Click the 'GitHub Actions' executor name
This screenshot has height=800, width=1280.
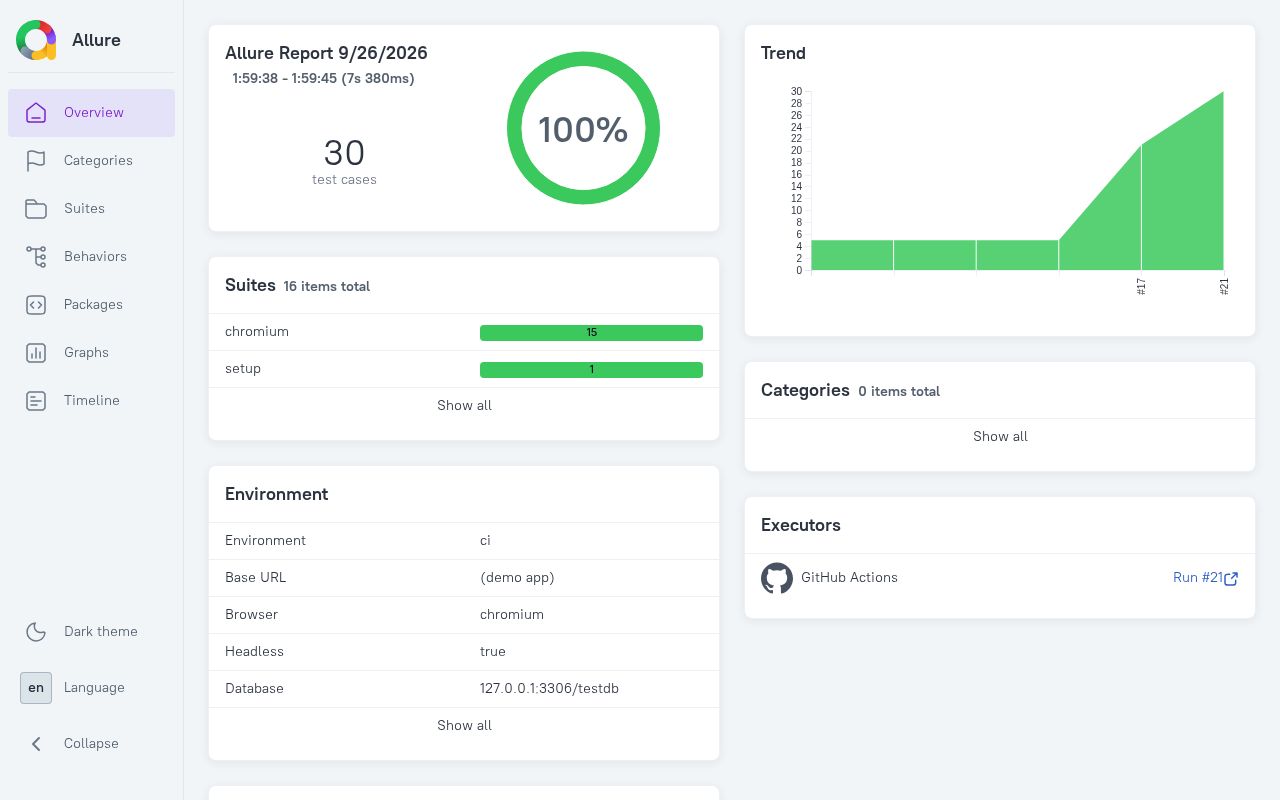(849, 577)
